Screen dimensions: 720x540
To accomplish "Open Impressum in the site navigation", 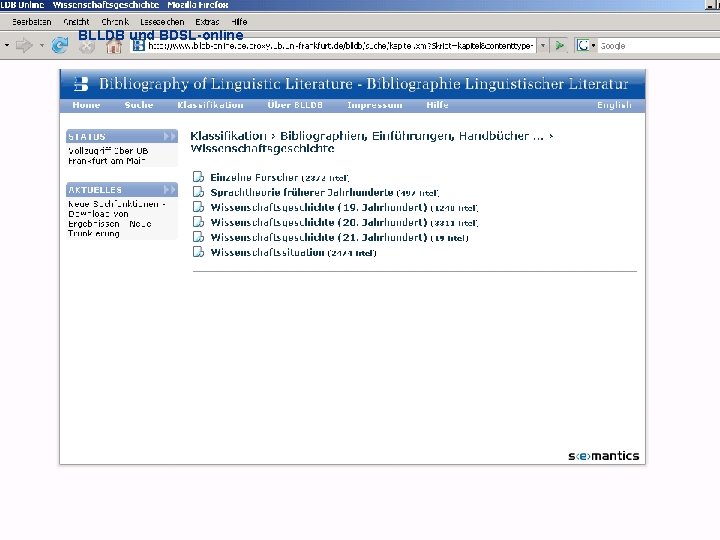I will [375, 105].
